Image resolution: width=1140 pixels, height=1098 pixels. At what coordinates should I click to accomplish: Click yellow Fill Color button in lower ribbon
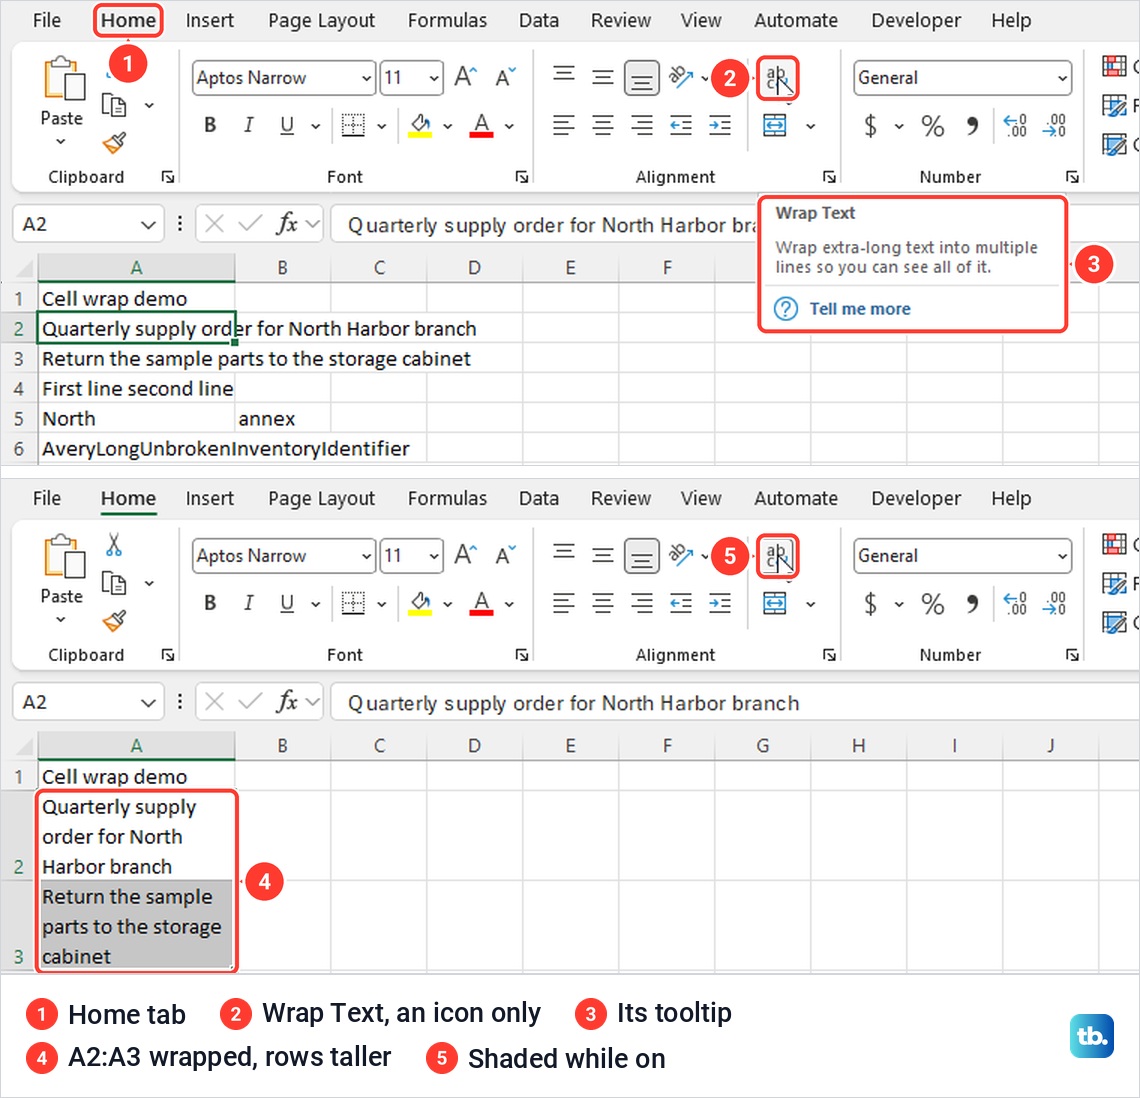pyautogui.click(x=420, y=603)
